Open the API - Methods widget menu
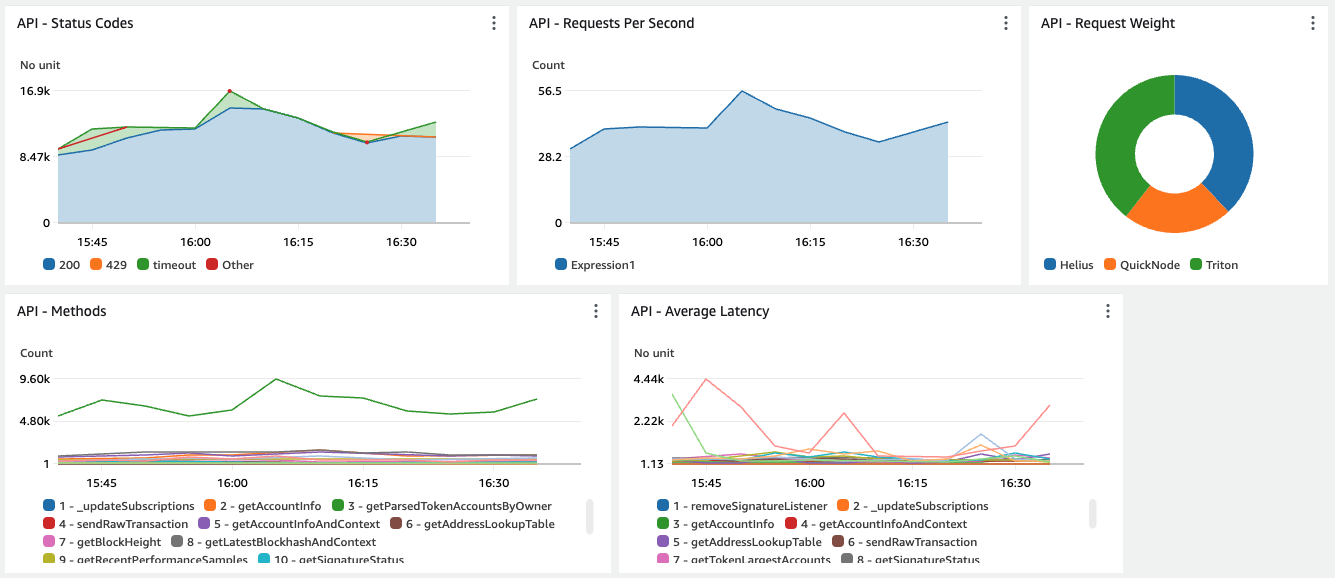The height and width of the screenshot is (578, 1335). pos(596,311)
